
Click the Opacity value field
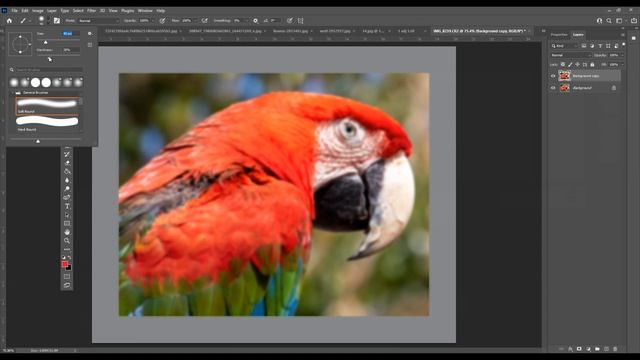[145, 20]
